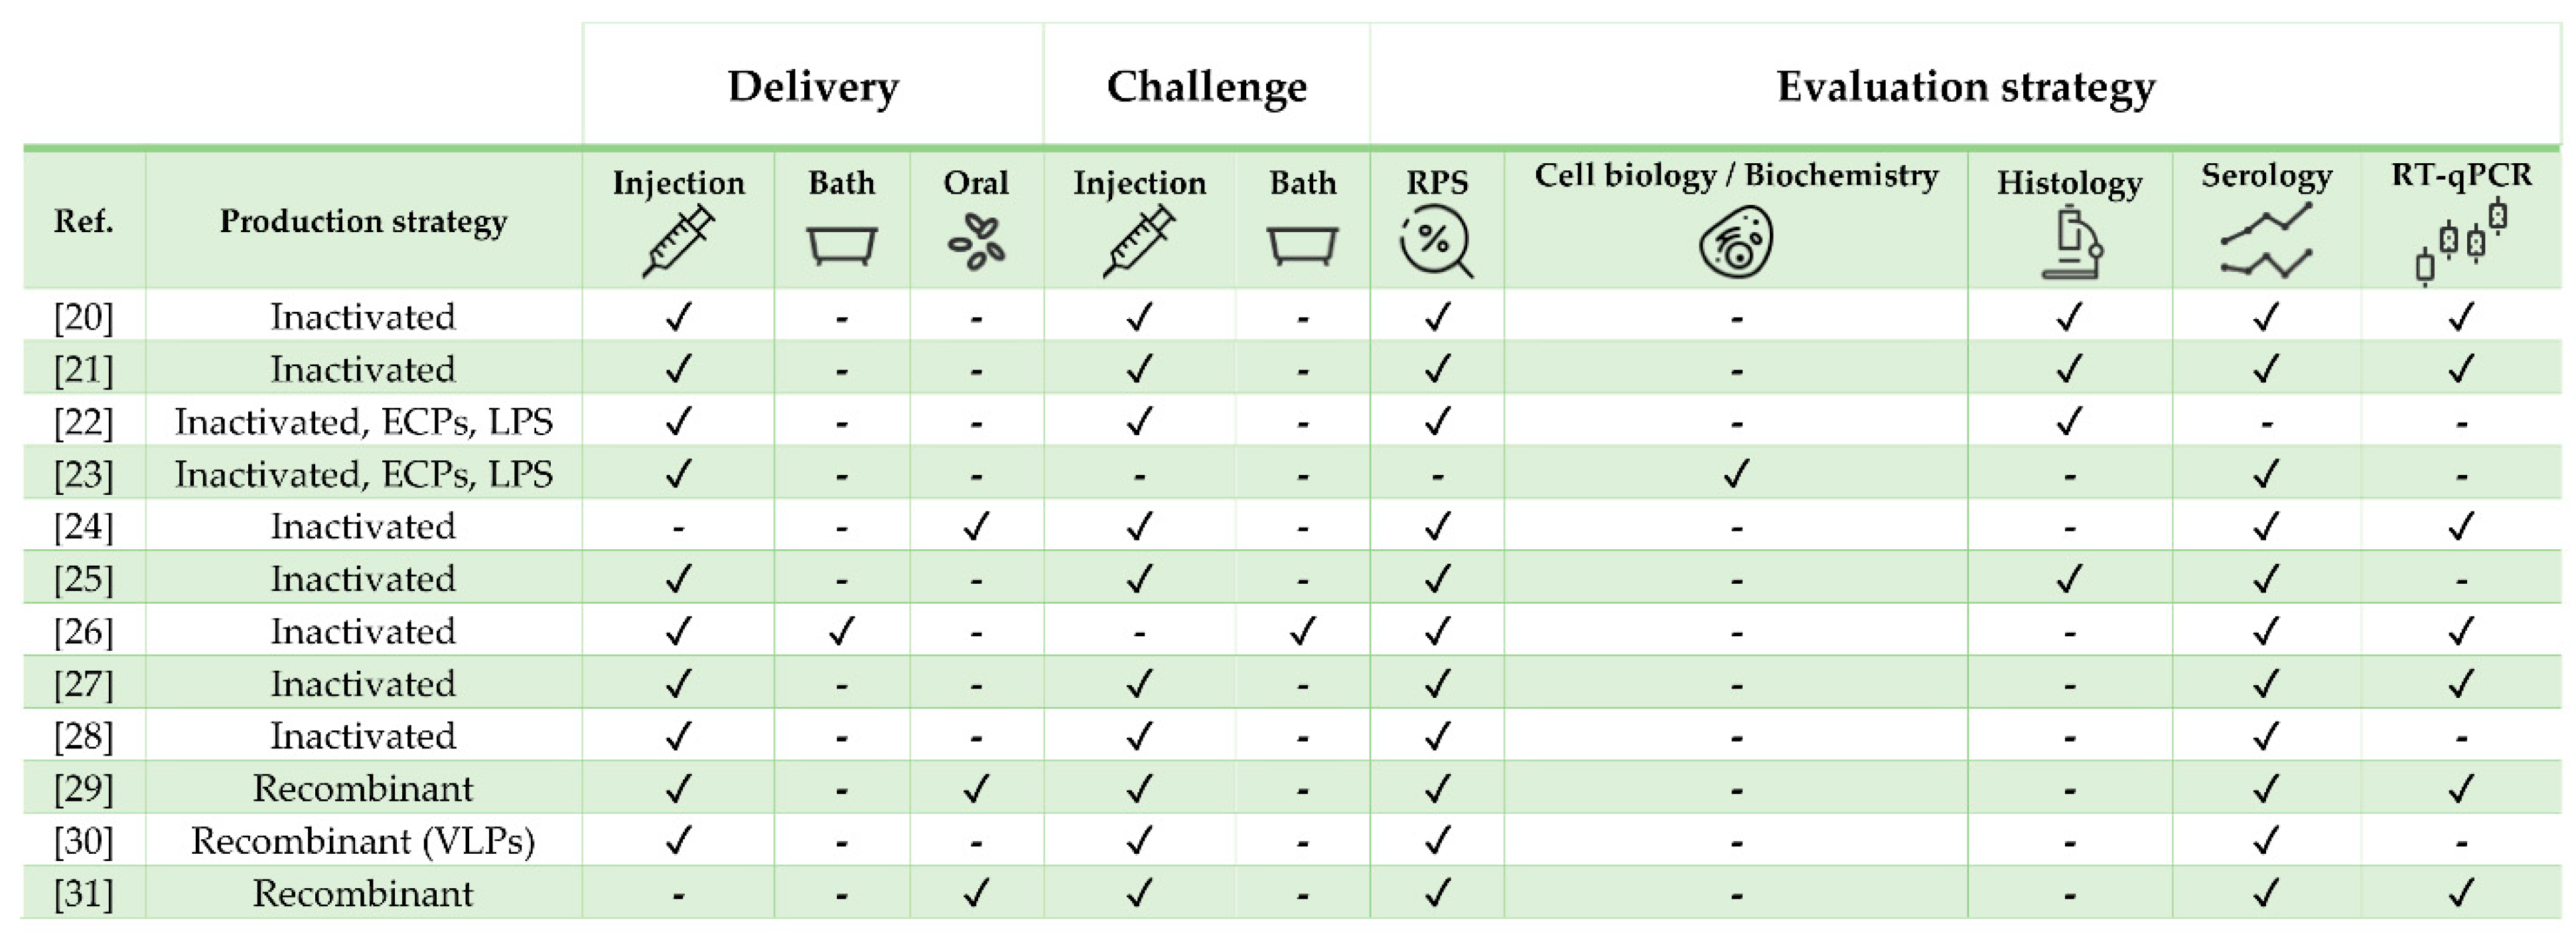
Task: Select the Evaluation strategy header group
Action: tap(1965, 86)
